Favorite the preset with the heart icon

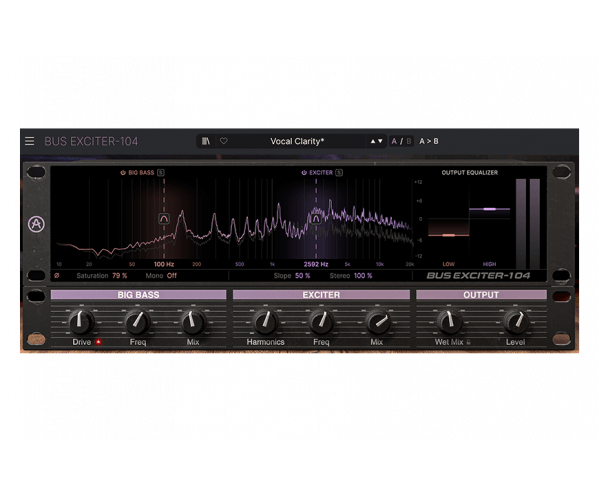click(x=224, y=141)
